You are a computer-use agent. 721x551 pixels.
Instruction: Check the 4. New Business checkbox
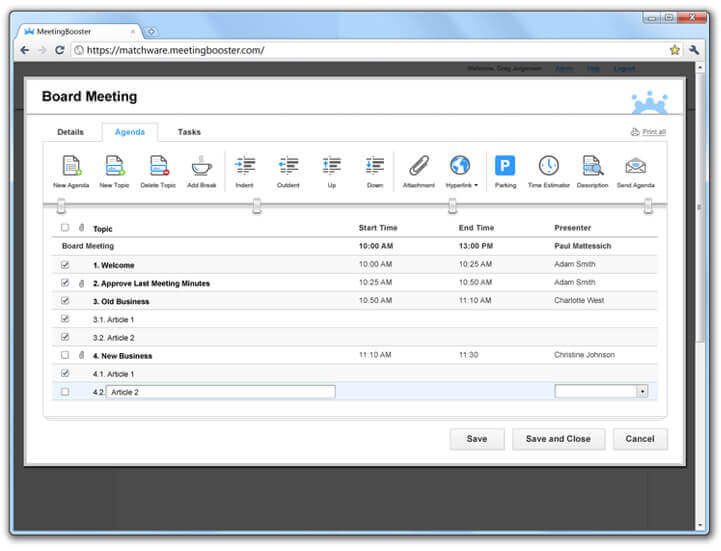[x=65, y=355]
